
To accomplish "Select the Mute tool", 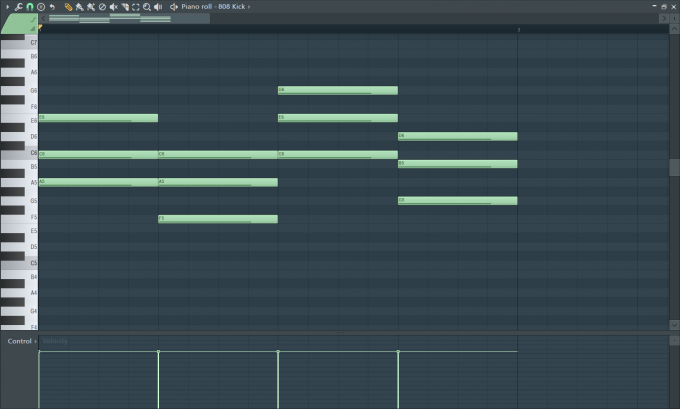I will (x=114, y=7).
